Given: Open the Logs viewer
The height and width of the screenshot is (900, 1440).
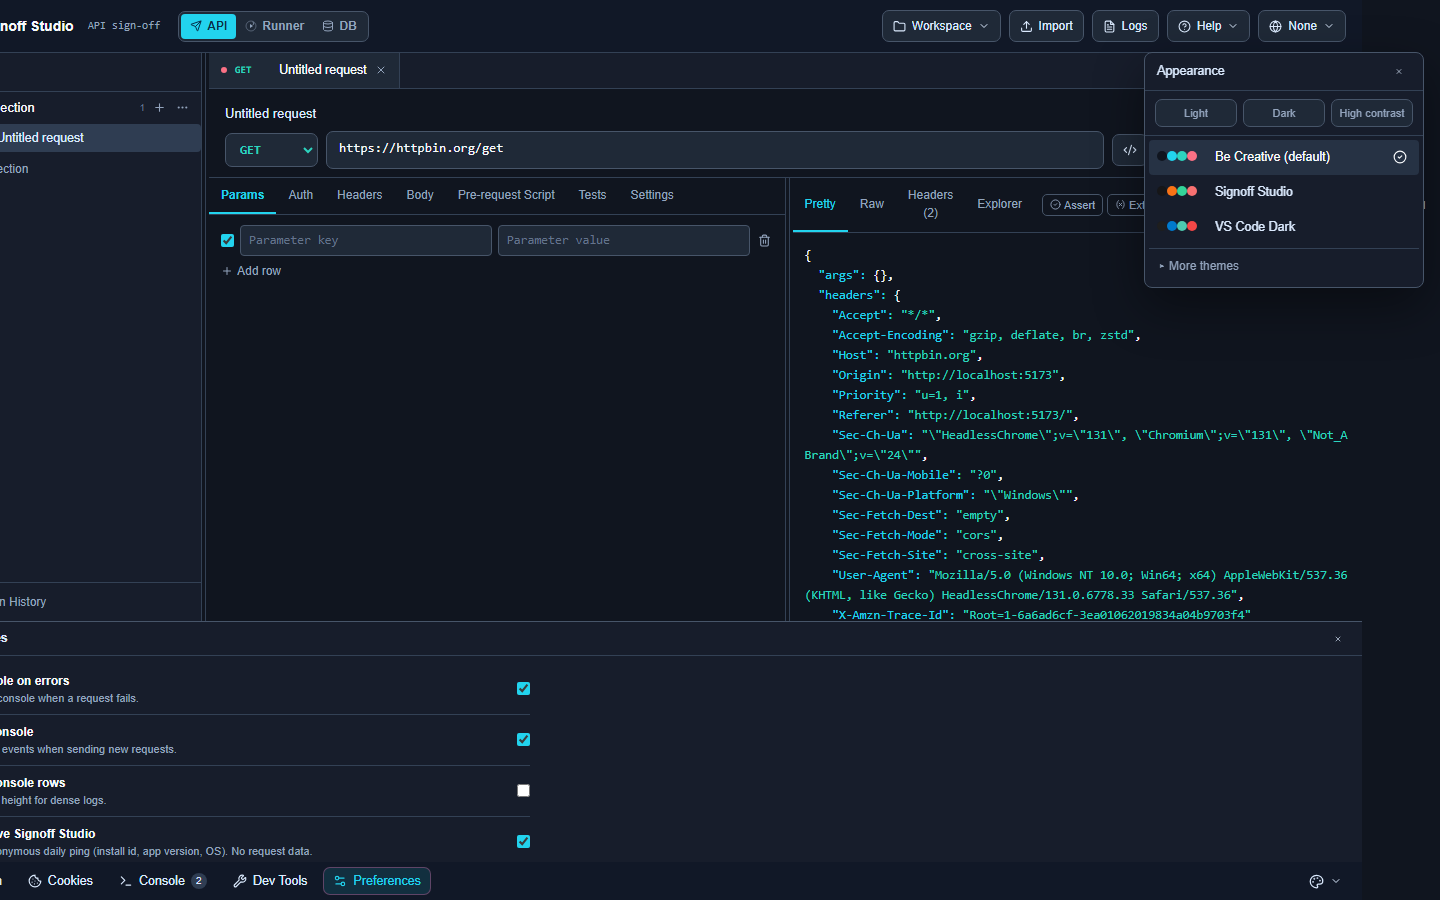Looking at the screenshot, I should coord(1125,26).
